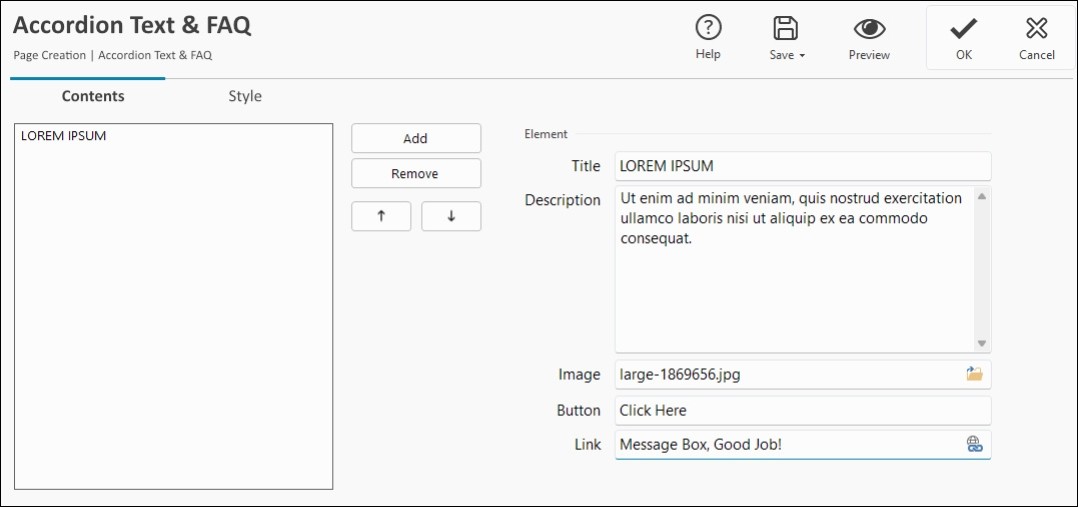Click Description scrollbar down arrow
The width and height of the screenshot is (1078, 507).
click(x=982, y=343)
